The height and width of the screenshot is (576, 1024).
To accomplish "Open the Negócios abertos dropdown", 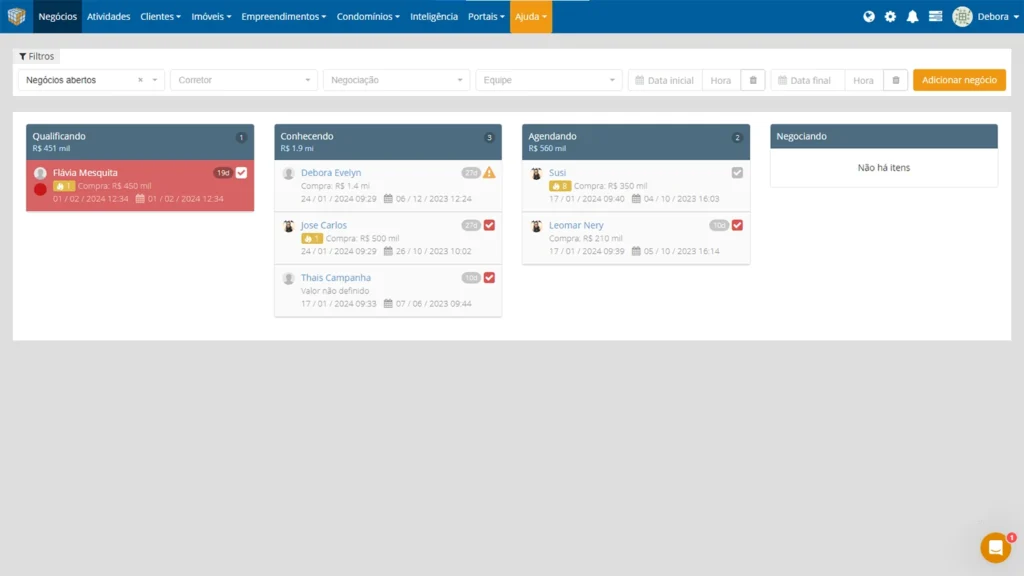I will pyautogui.click(x=91, y=80).
